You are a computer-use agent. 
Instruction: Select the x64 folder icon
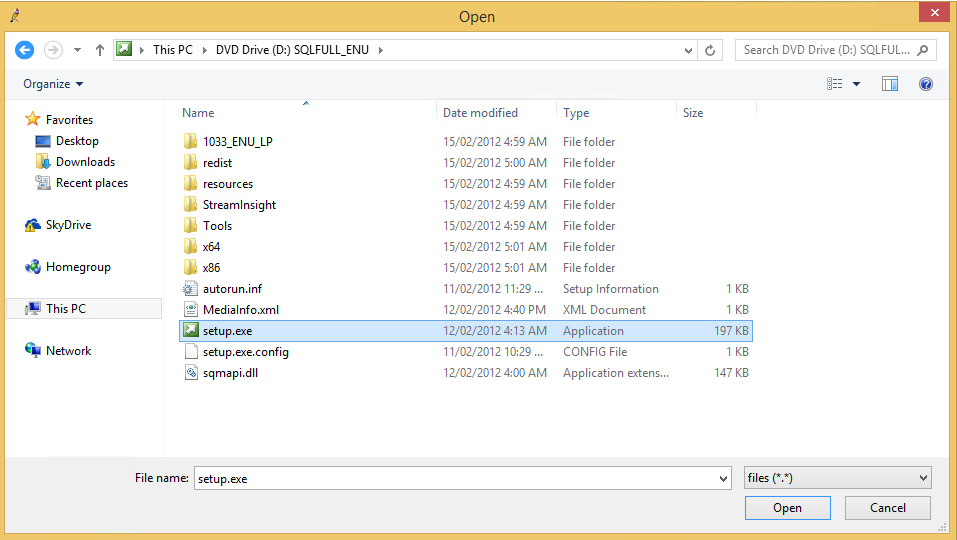pyautogui.click(x=190, y=247)
